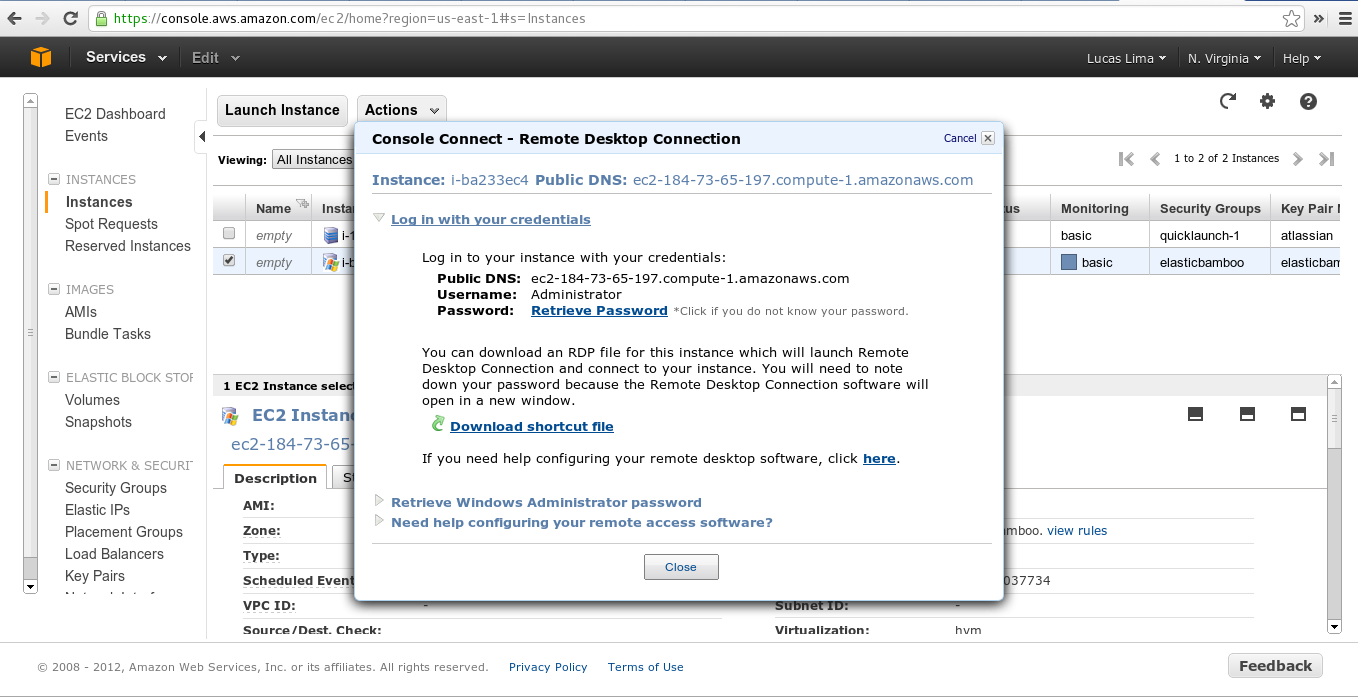Collapse the INSTANCES sidebar section
Screen dimensions: 1358x697
(x=54, y=180)
